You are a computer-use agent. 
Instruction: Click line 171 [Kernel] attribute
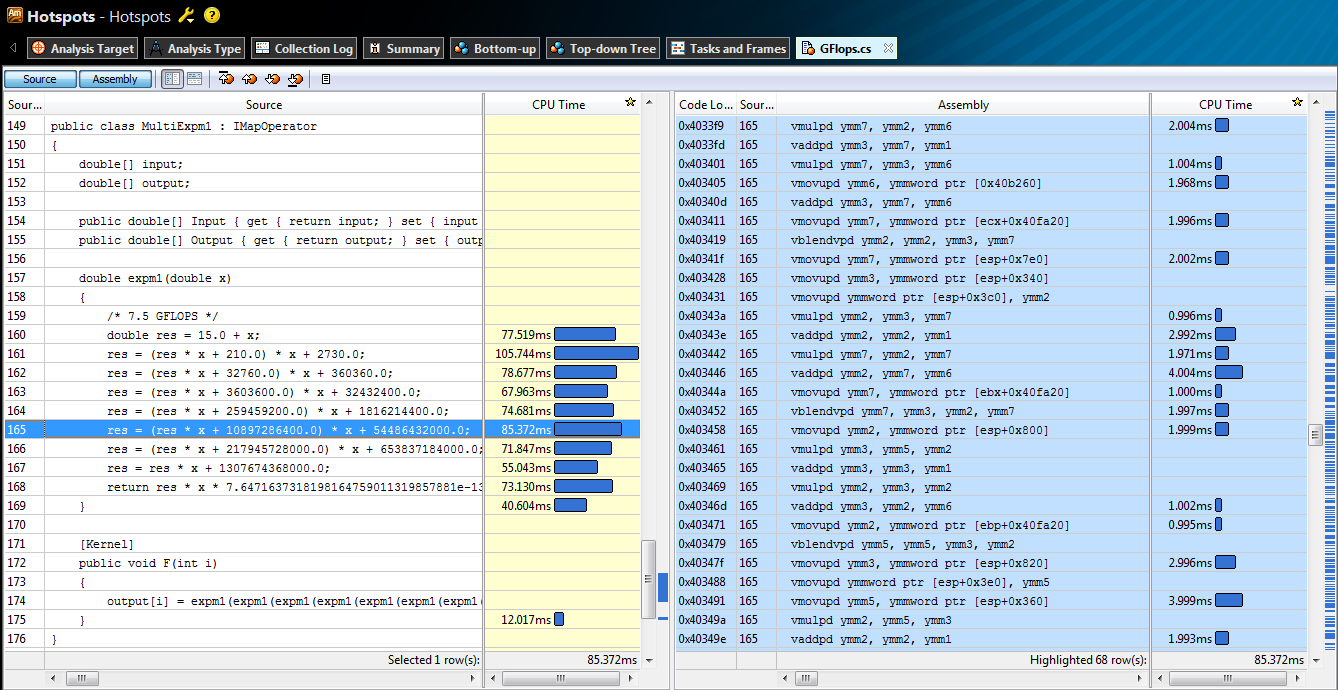[106, 544]
